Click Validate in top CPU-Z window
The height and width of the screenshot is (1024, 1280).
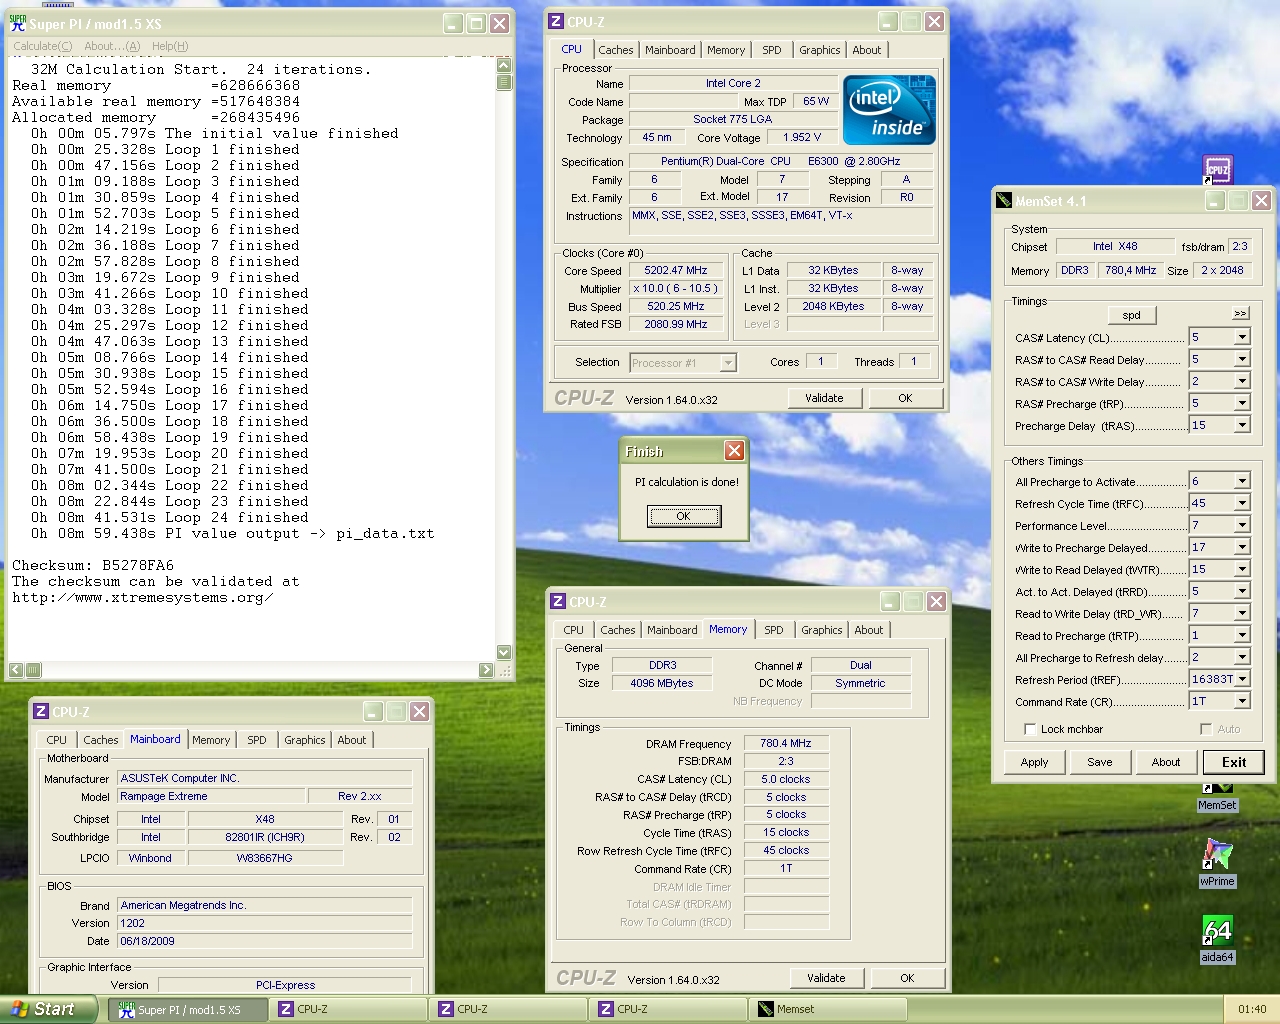824,398
